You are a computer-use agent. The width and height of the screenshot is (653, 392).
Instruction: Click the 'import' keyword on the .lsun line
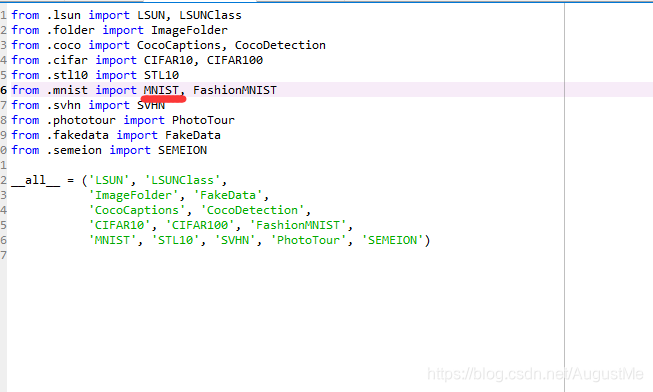pos(109,15)
